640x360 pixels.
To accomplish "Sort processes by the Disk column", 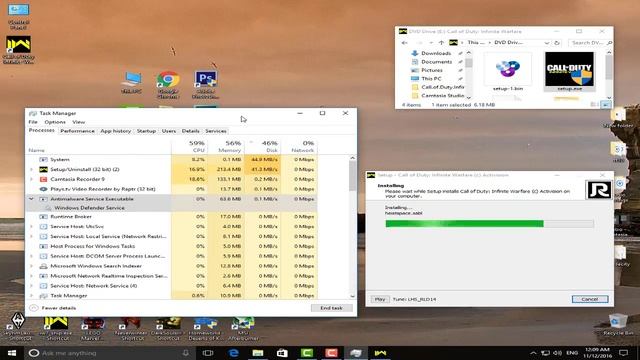I will tap(262, 146).
